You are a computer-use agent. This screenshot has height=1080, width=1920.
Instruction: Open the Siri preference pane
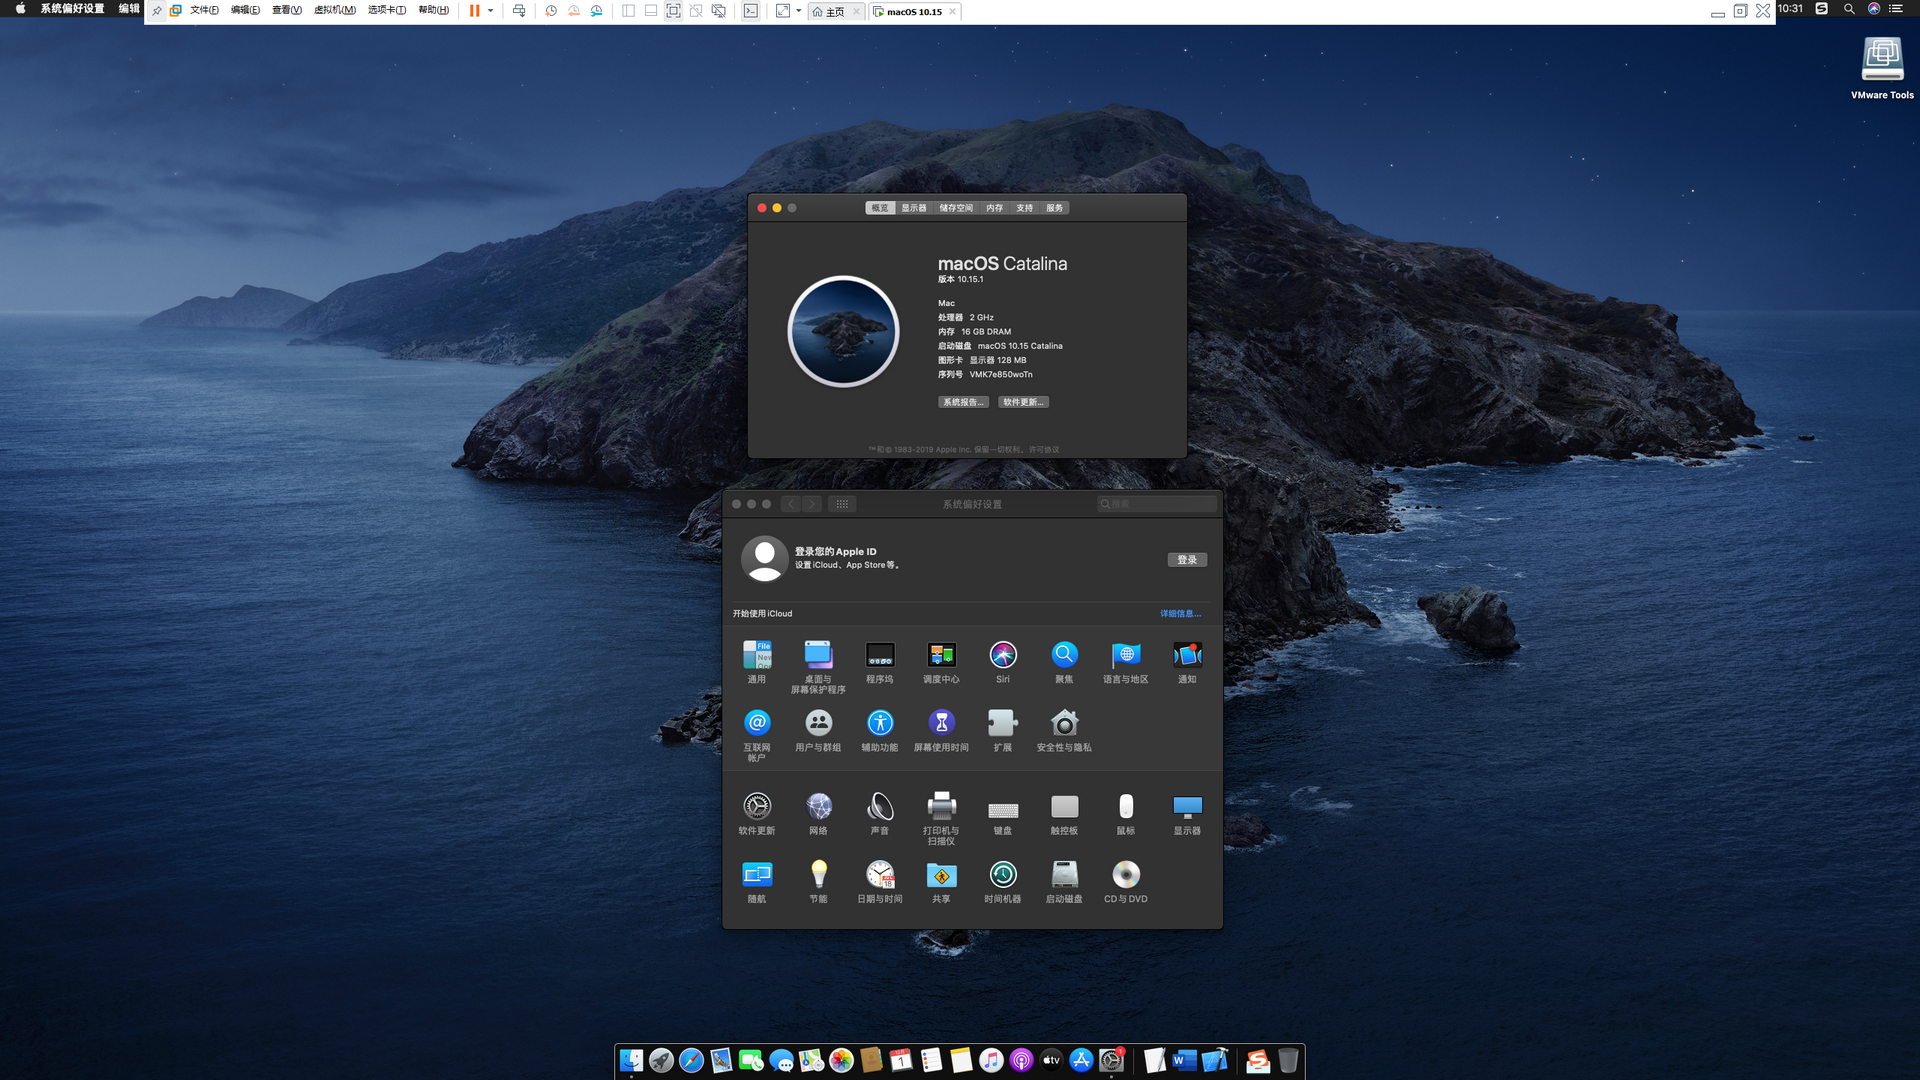coord(1003,661)
